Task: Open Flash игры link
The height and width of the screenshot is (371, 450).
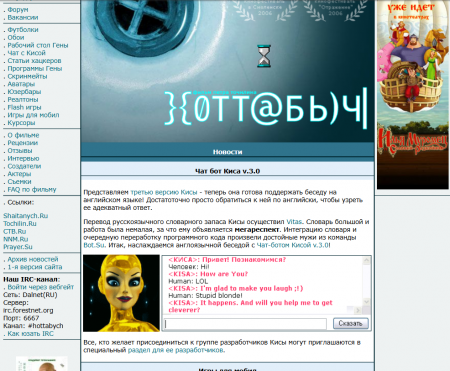Action: click(24, 107)
